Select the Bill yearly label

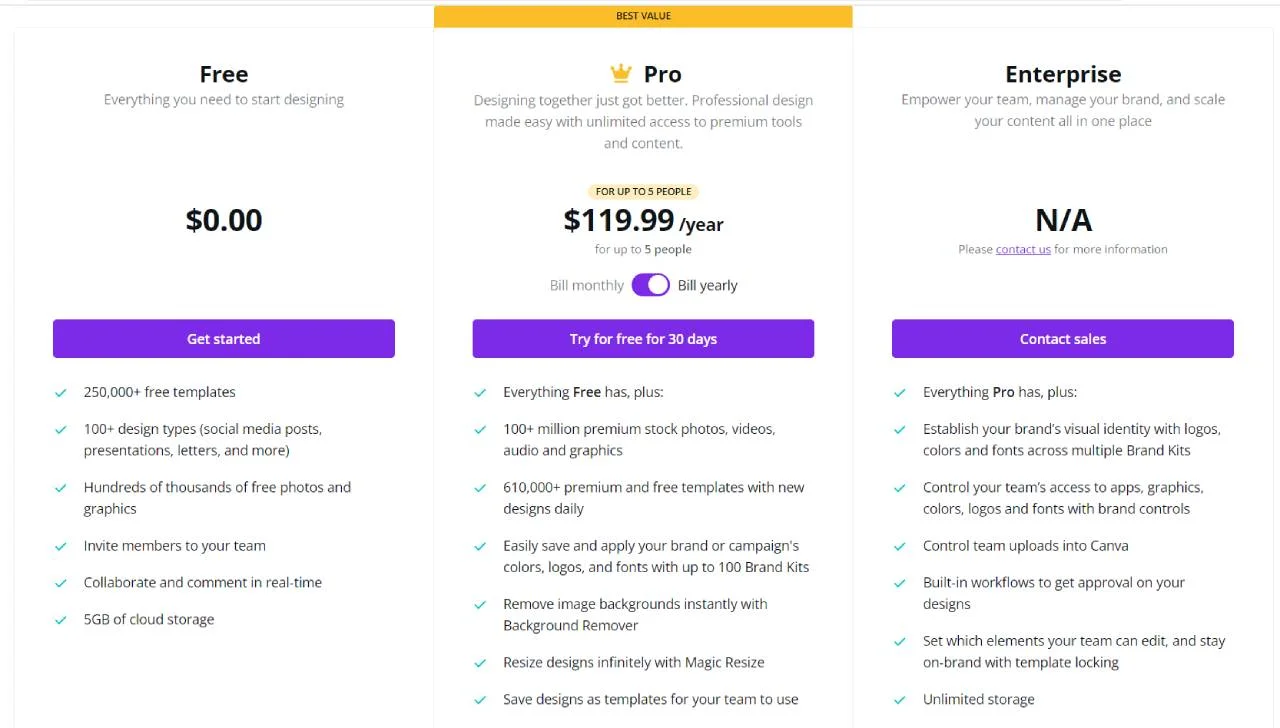(707, 285)
